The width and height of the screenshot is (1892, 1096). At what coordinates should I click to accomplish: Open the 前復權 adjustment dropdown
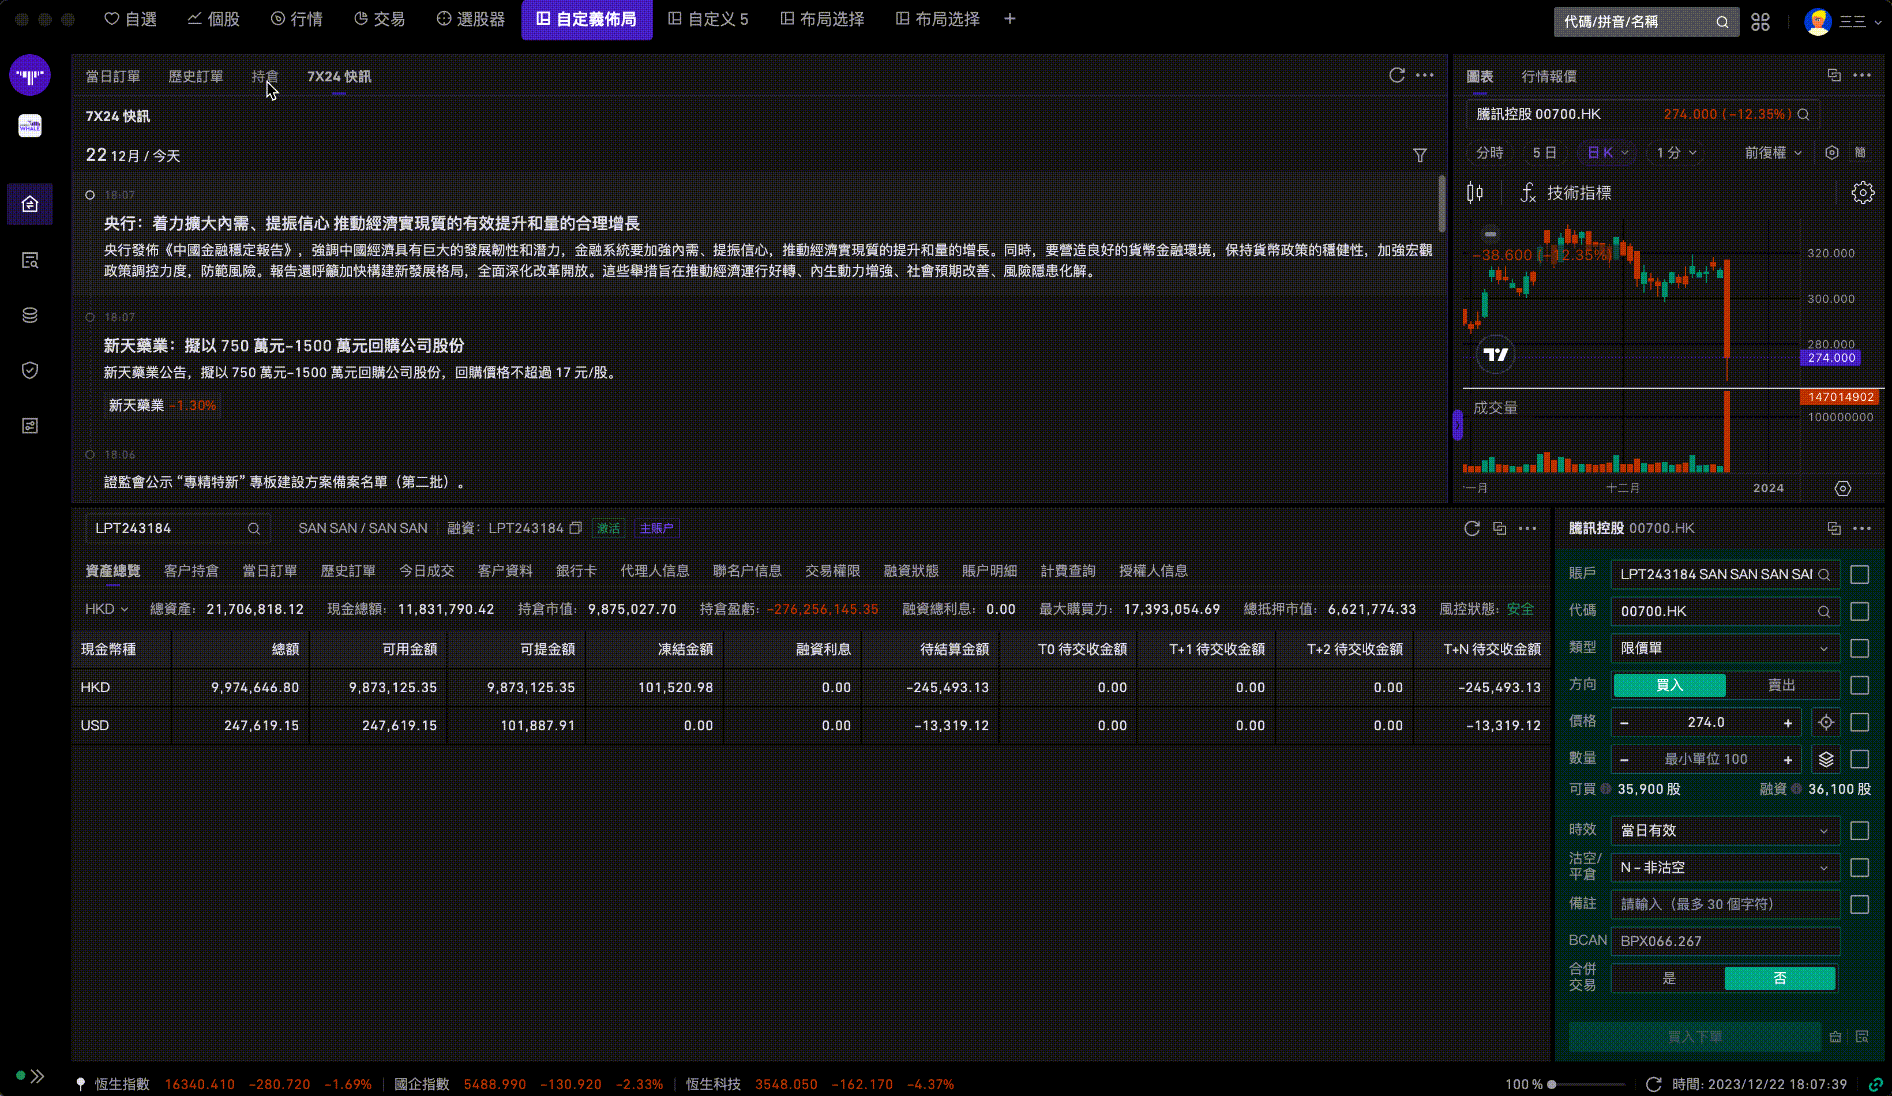pyautogui.click(x=1773, y=153)
